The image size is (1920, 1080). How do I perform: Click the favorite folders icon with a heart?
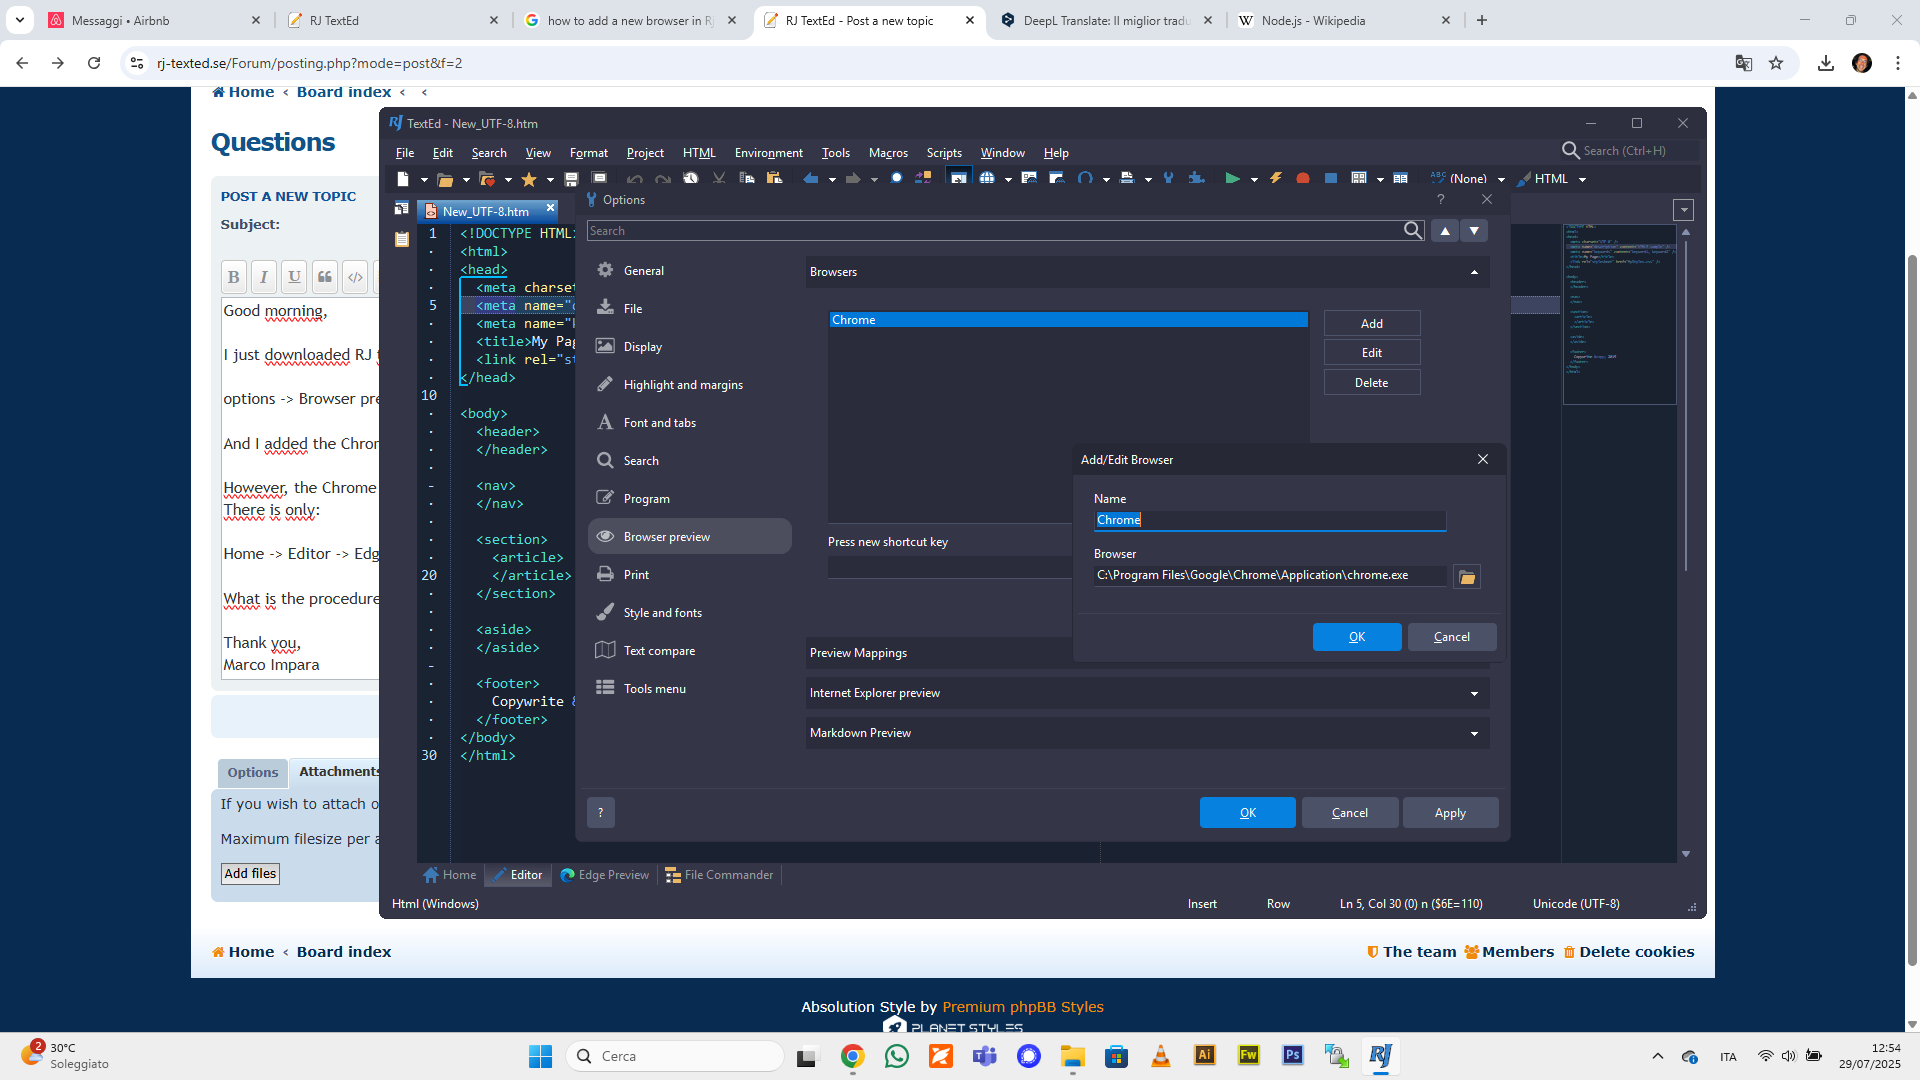(487, 179)
